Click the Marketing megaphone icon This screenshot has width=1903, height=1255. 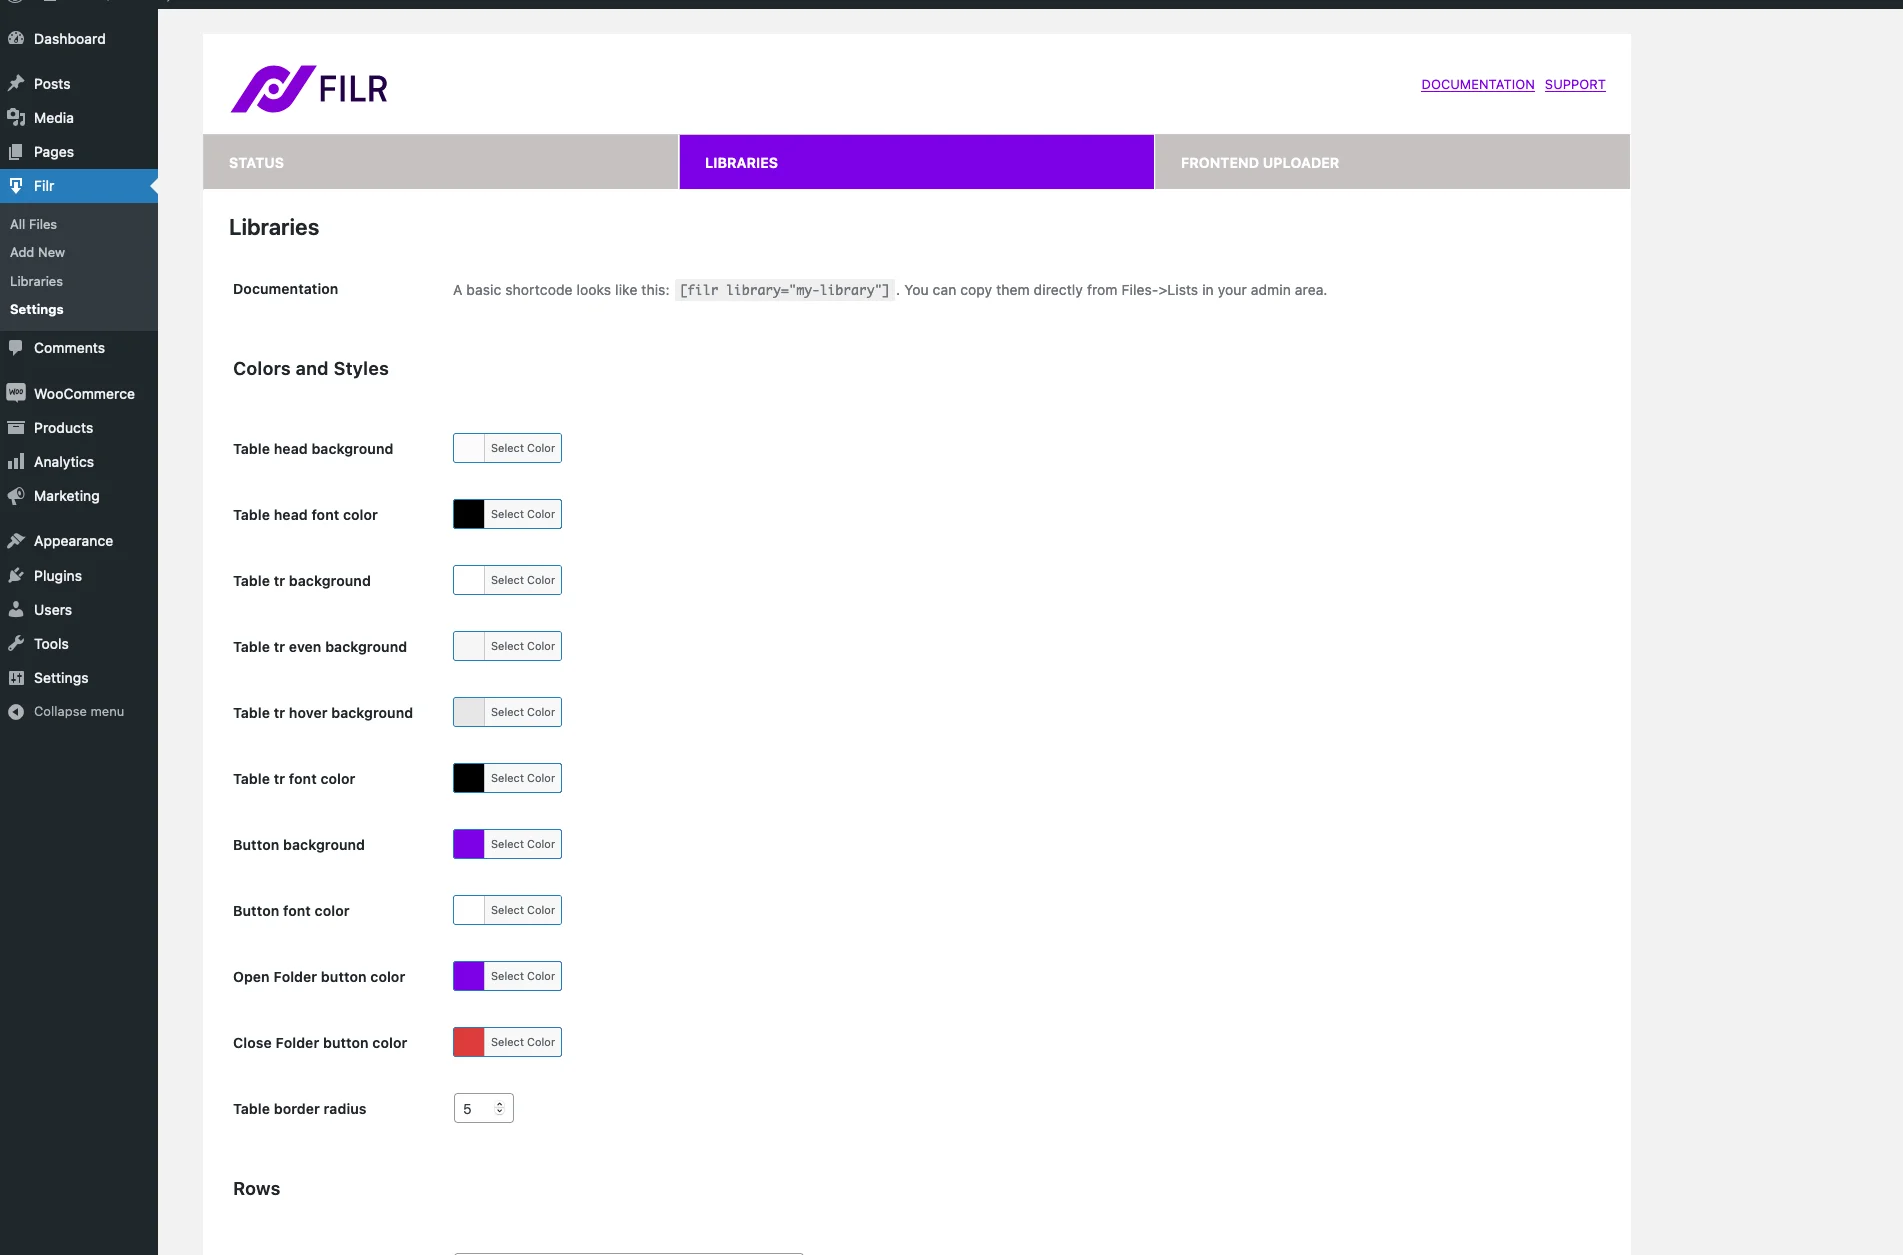point(17,496)
